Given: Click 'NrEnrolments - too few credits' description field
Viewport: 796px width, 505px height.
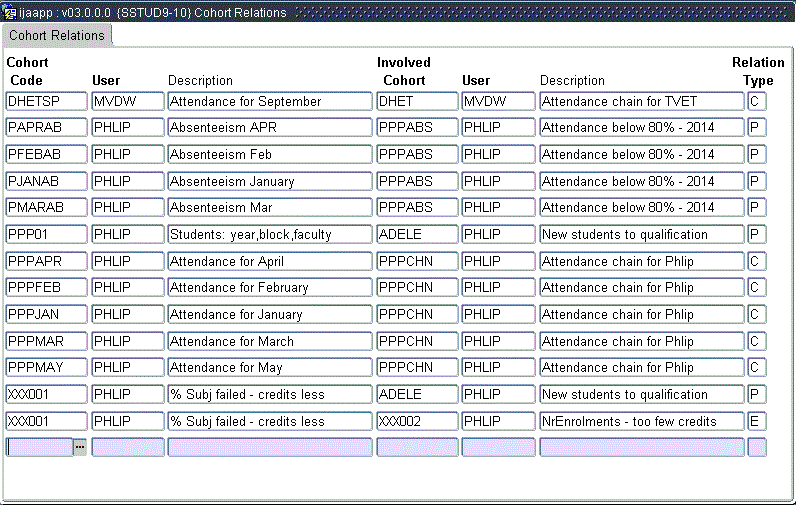Looking at the screenshot, I should [x=642, y=421].
